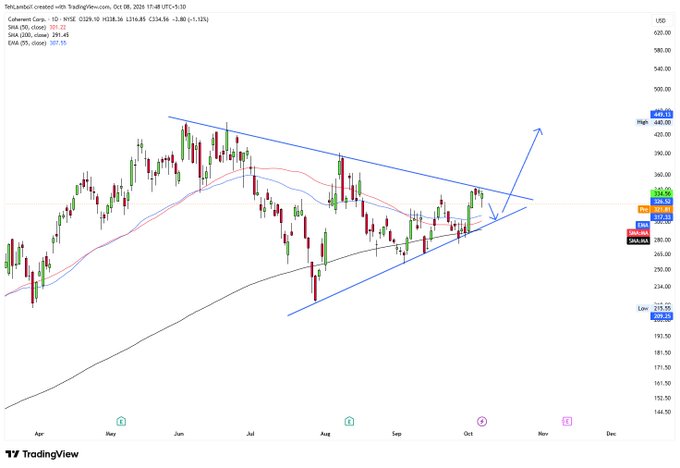The height and width of the screenshot is (468, 680).
Task: Select the SMA (200, close) legend
Action: click(x=38, y=35)
